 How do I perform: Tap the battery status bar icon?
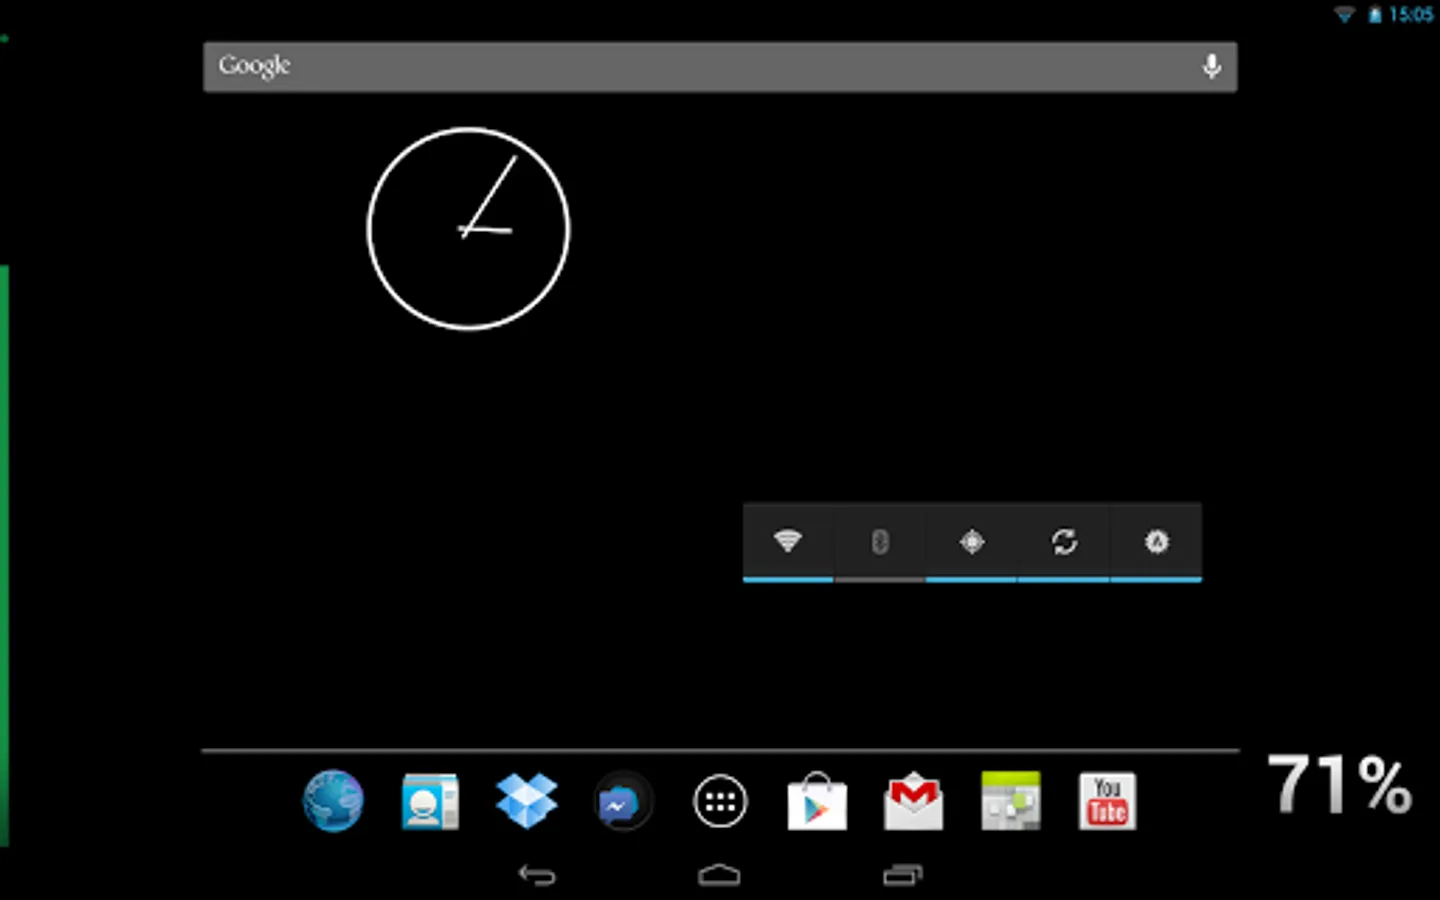tap(1375, 14)
